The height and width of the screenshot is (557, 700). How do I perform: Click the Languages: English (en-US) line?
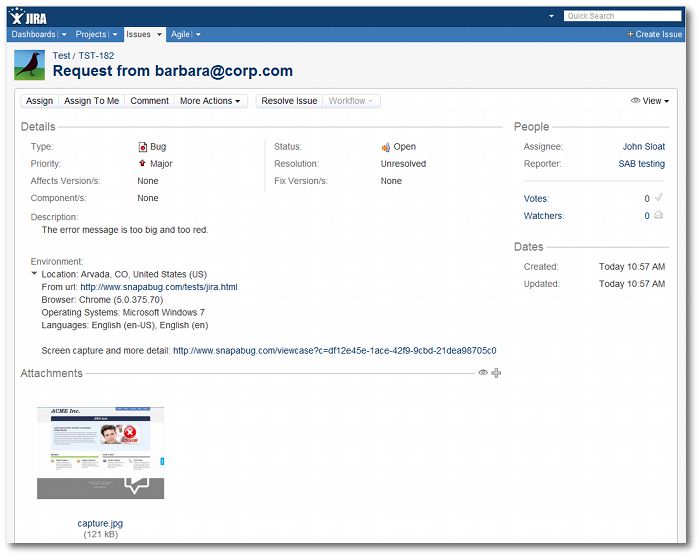pyautogui.click(x=125, y=325)
